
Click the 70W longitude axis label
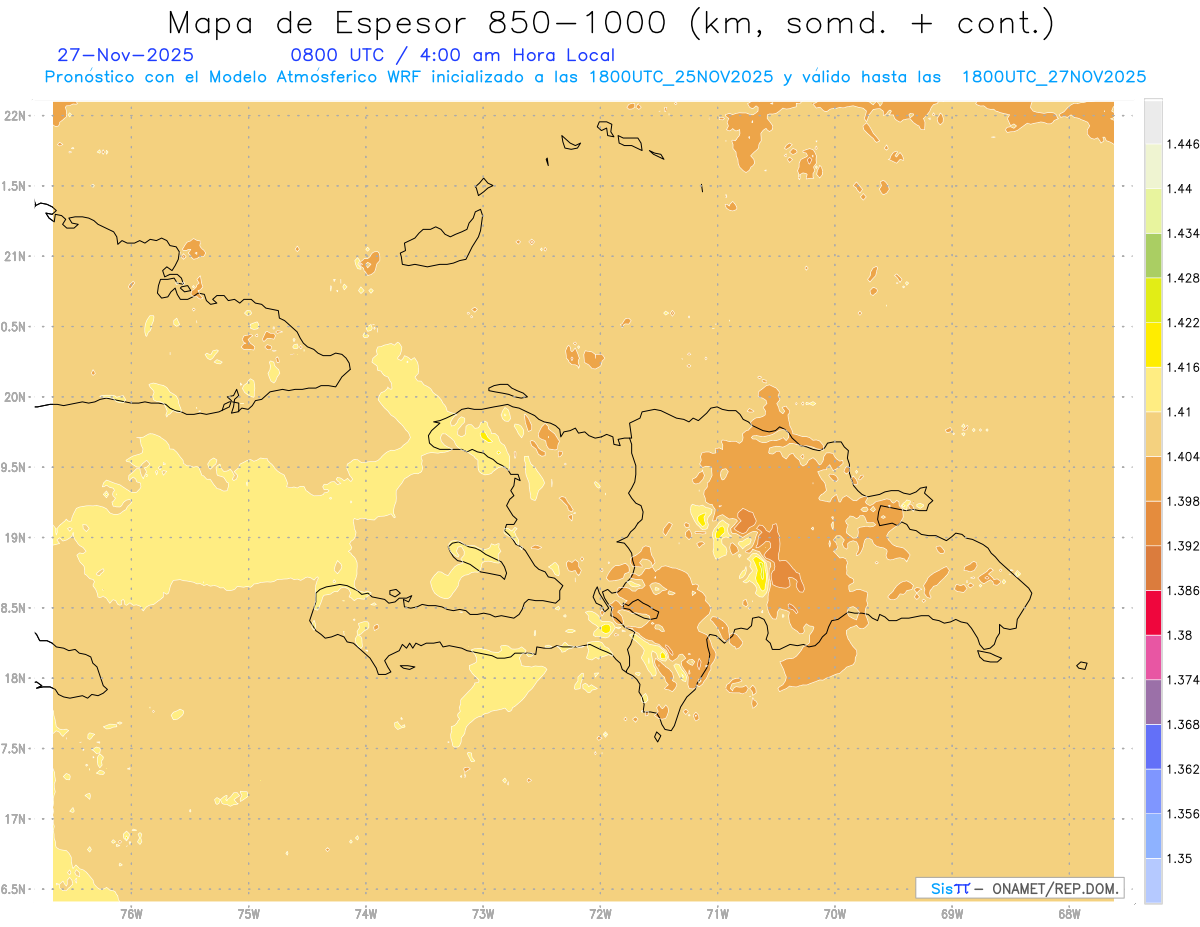[x=835, y=913]
